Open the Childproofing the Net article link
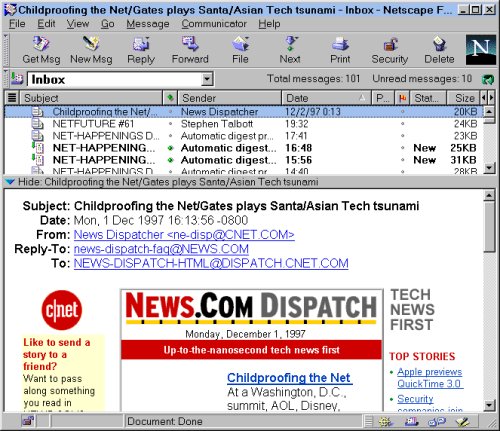This screenshot has width=500, height=431. [289, 378]
